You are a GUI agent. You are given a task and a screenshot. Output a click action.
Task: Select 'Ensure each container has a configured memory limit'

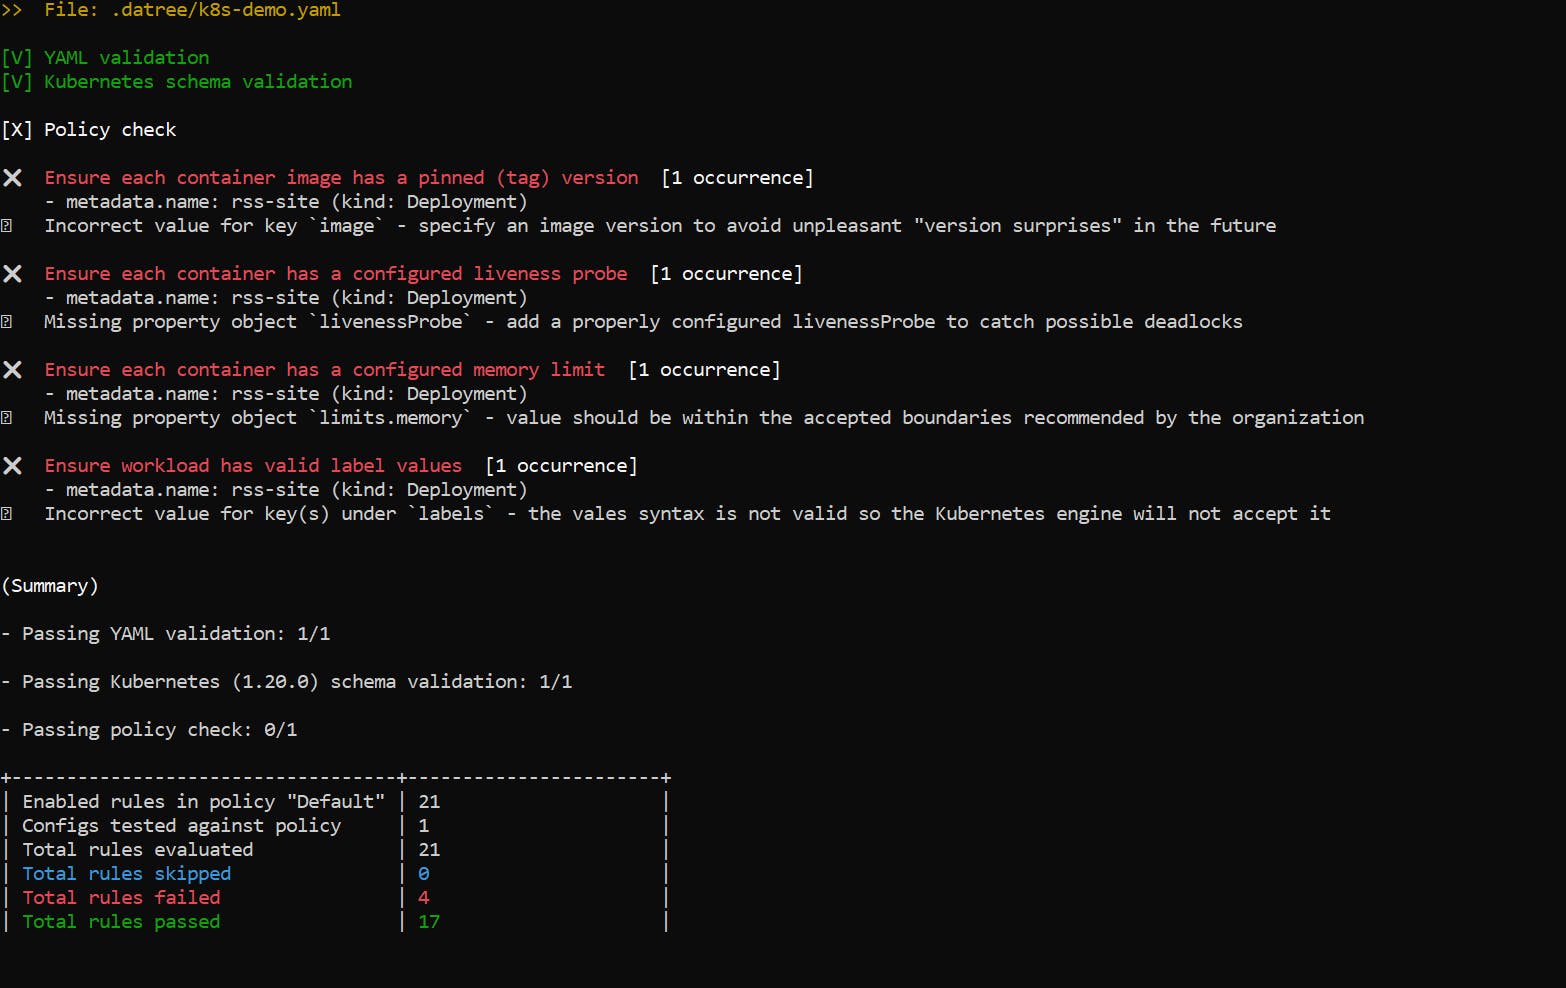[325, 370]
